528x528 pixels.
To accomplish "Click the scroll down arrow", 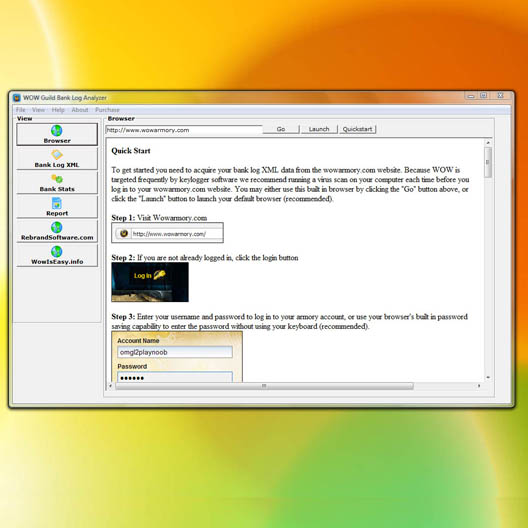I will [x=488, y=378].
